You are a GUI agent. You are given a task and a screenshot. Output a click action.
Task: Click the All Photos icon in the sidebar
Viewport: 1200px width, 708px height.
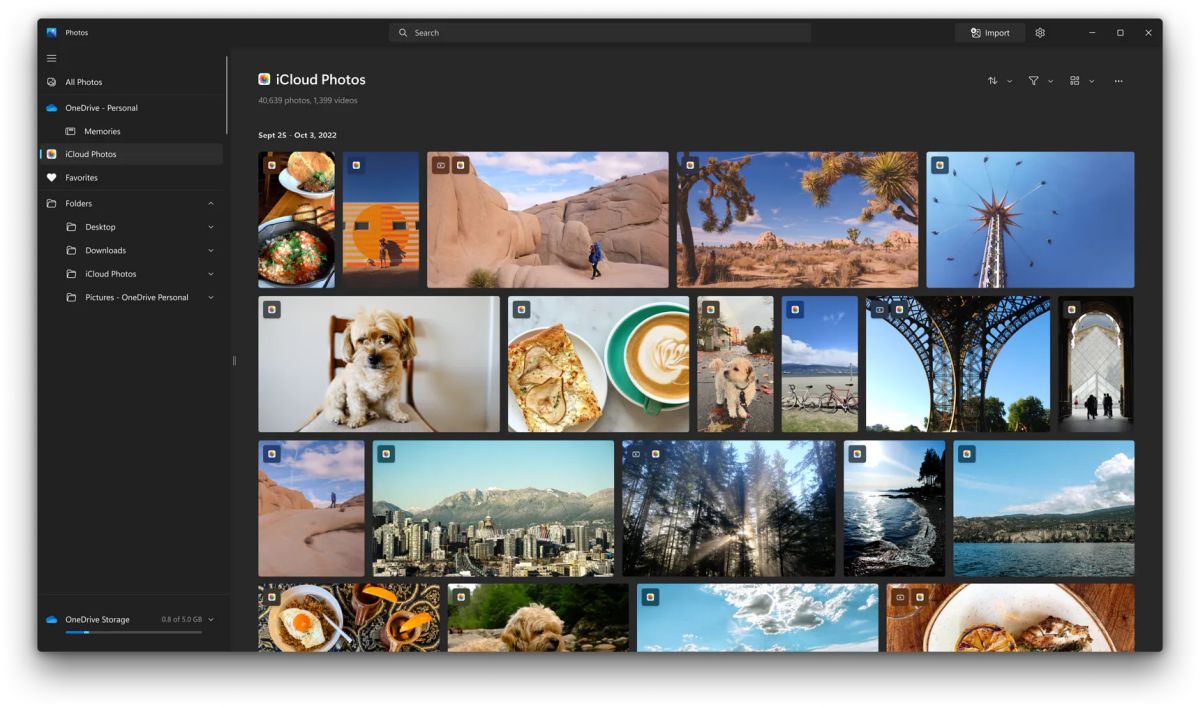coord(53,84)
